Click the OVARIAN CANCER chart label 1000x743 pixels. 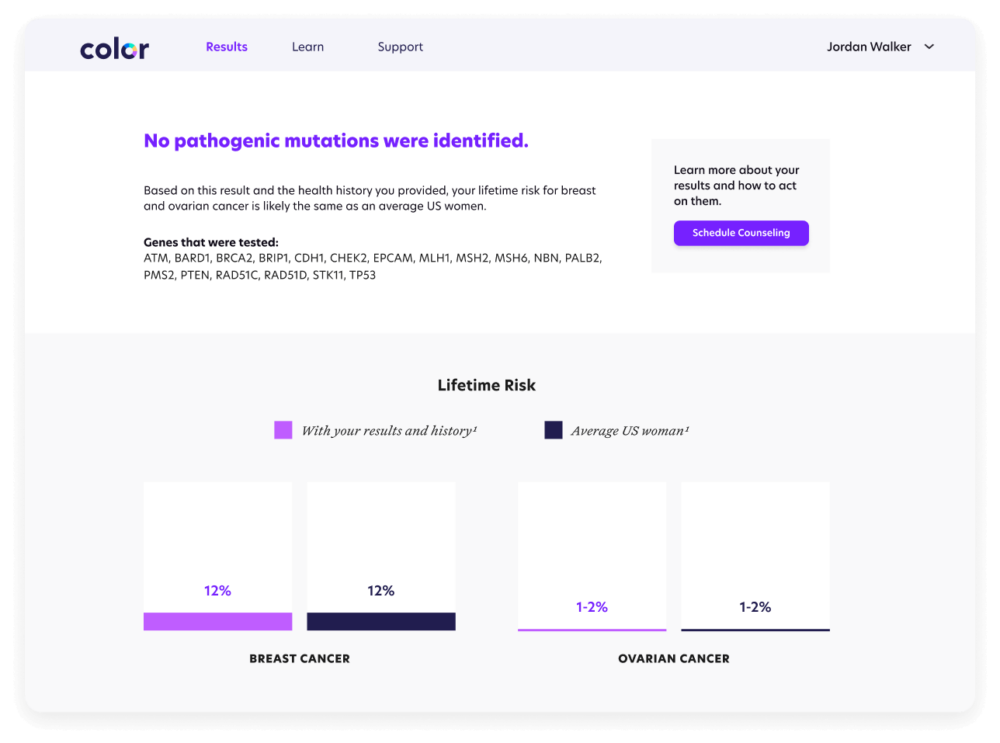pyautogui.click(x=673, y=658)
